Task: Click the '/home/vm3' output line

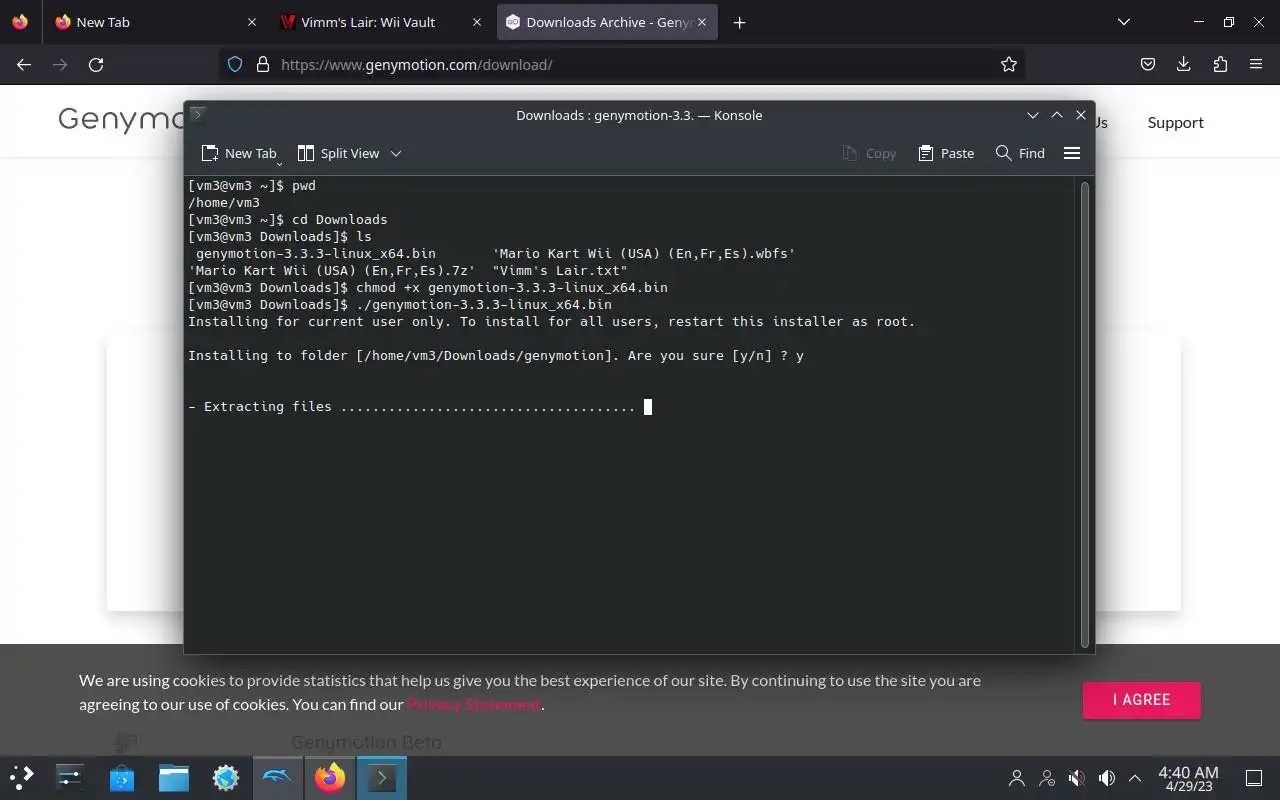Action: (224, 202)
